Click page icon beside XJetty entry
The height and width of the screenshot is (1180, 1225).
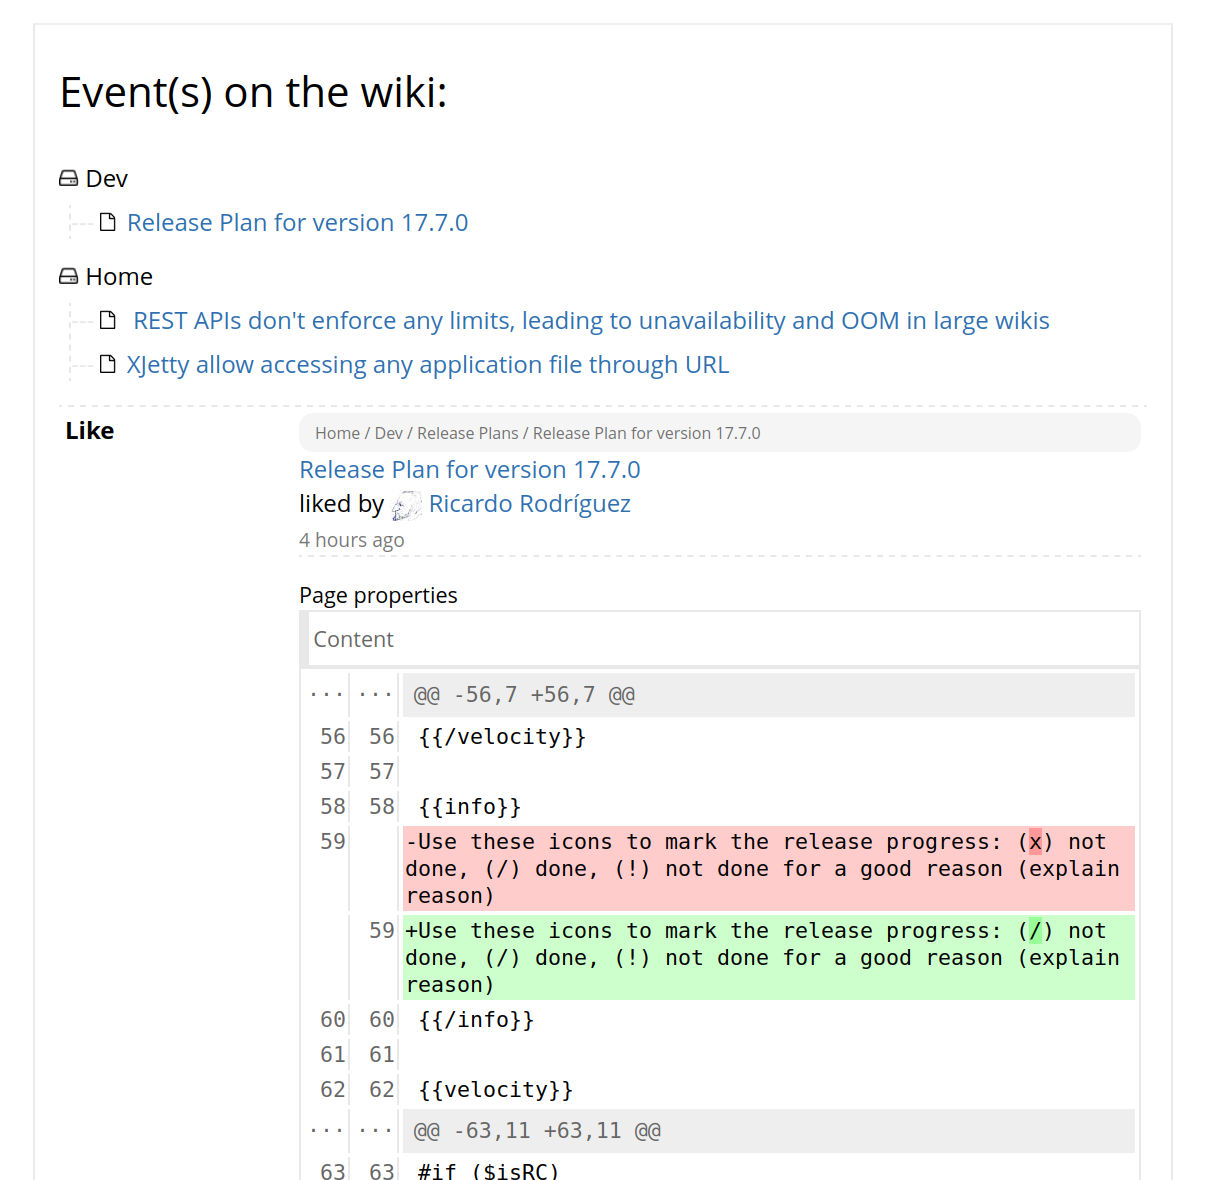[108, 364]
